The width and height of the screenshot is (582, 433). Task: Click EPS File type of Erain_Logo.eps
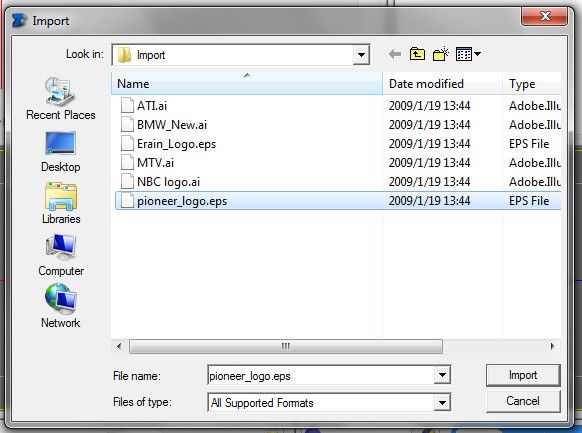(x=529, y=144)
